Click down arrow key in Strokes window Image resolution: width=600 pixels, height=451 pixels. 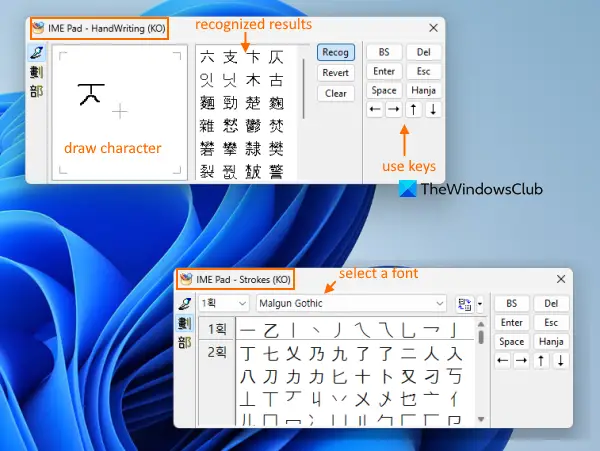(x=561, y=361)
